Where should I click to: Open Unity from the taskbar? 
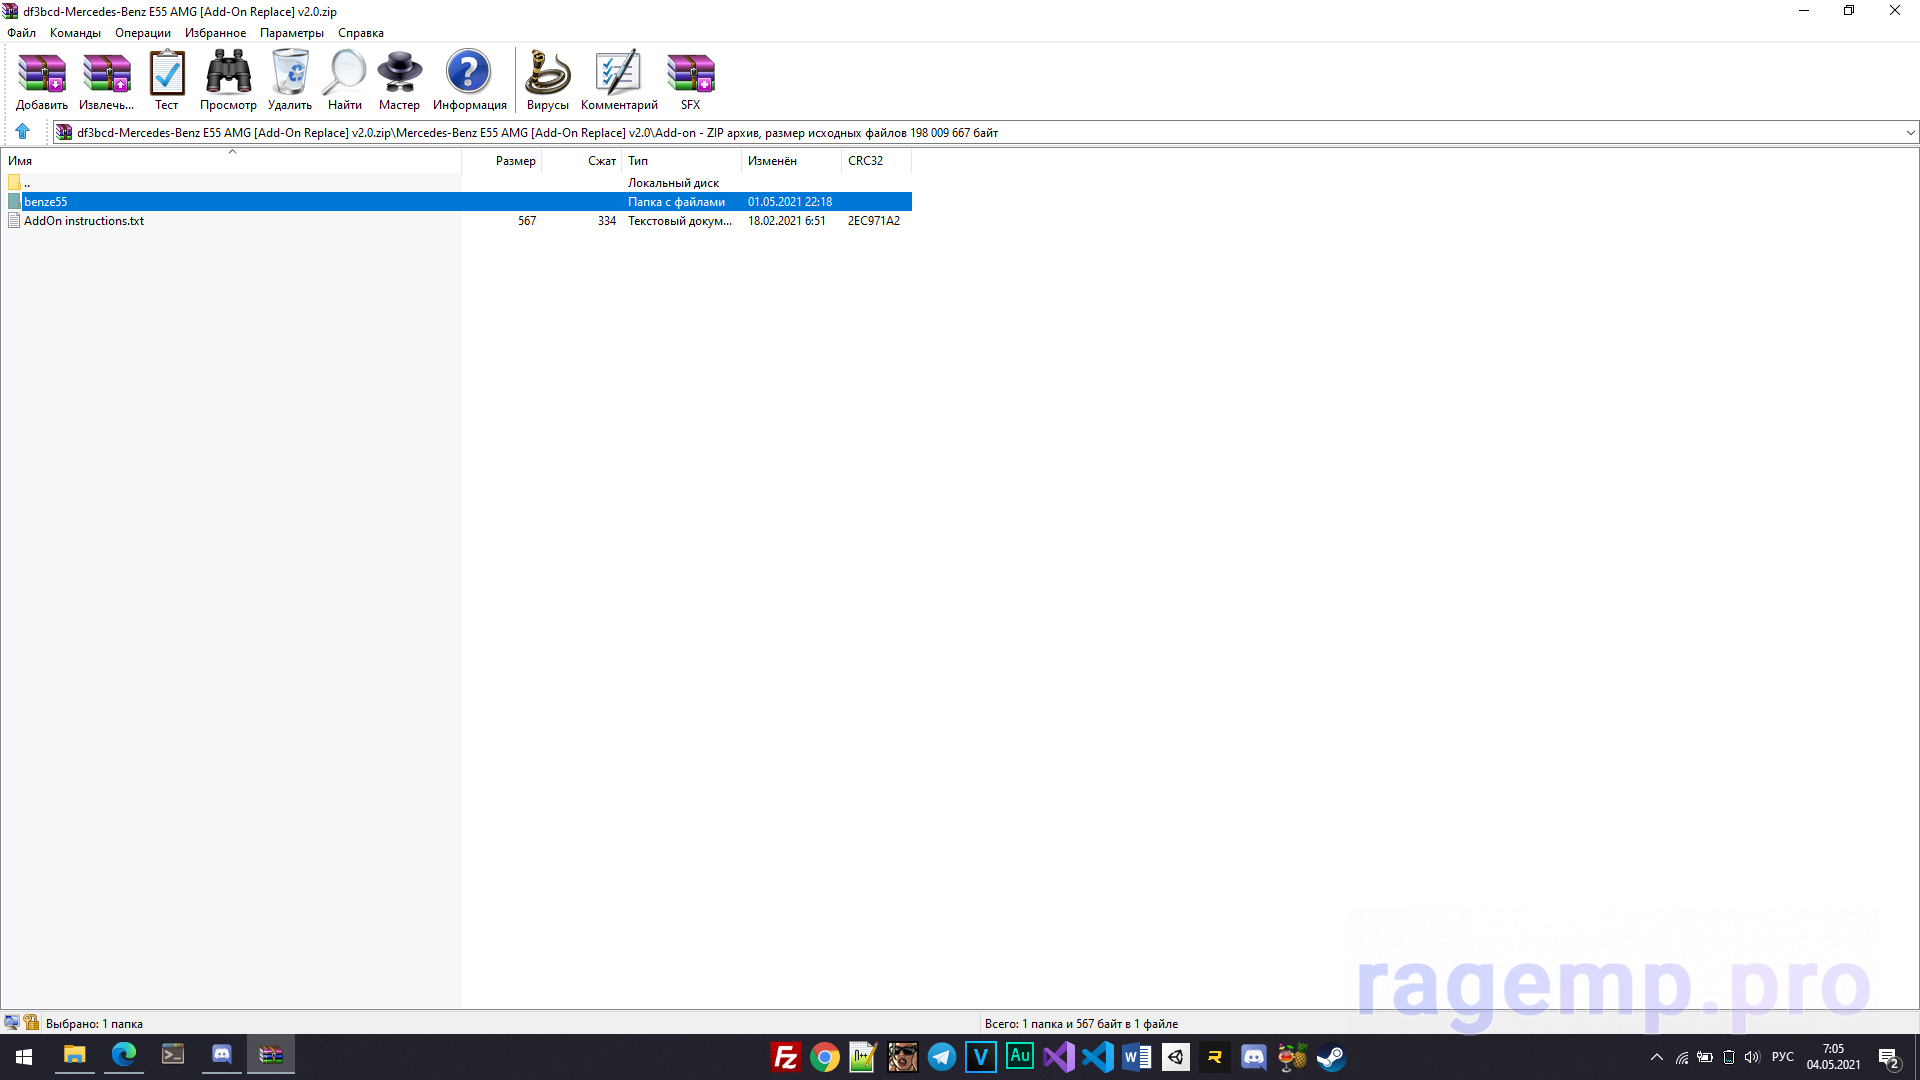pyautogui.click(x=1176, y=1057)
